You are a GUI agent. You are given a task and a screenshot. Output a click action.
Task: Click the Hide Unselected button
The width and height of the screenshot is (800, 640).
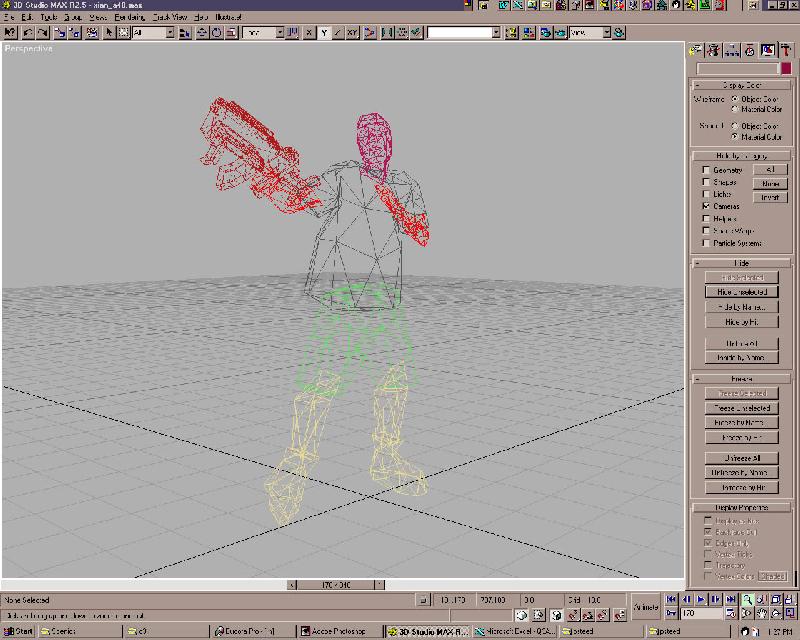click(741, 292)
